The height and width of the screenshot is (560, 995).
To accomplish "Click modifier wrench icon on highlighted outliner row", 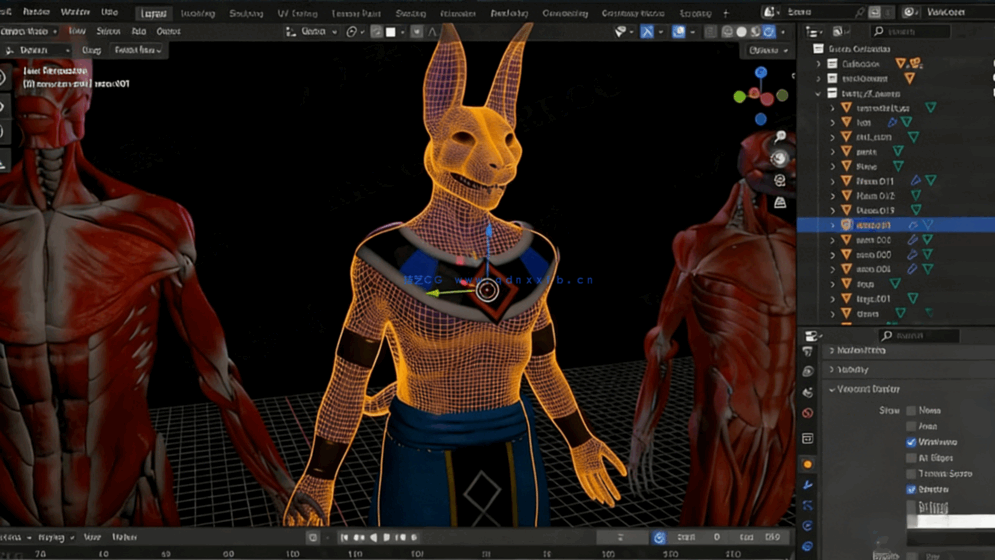I will tap(913, 225).
